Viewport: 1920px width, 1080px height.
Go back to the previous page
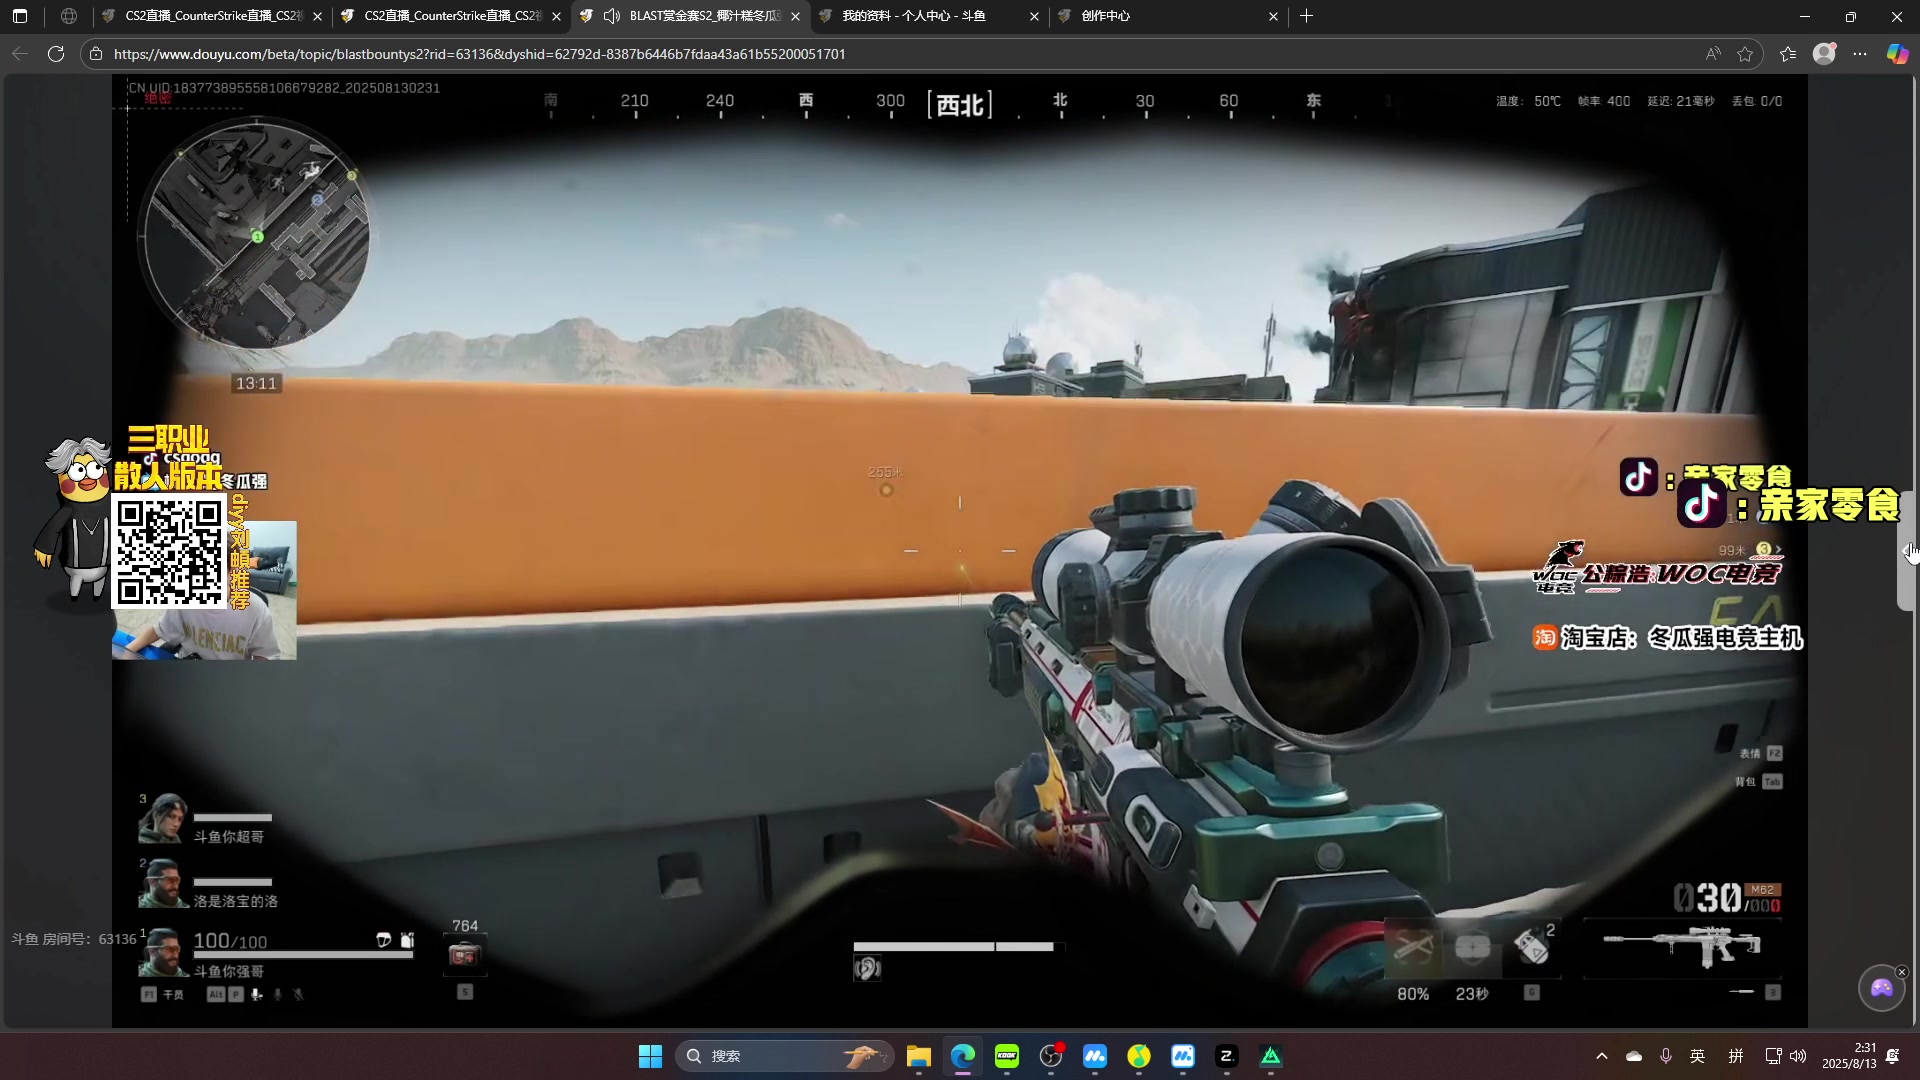coord(20,54)
